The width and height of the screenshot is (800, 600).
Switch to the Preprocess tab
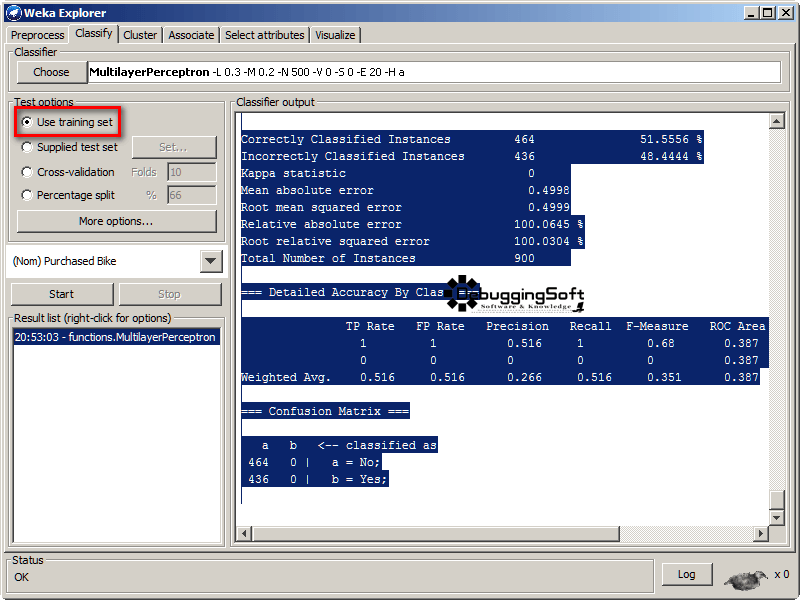[38, 35]
